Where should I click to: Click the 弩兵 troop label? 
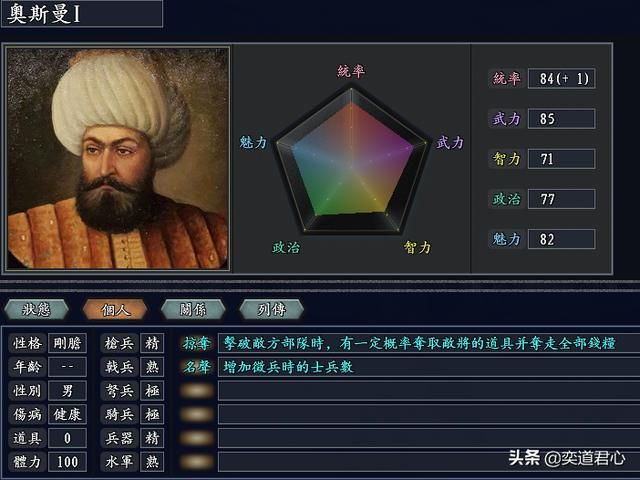click(120, 391)
